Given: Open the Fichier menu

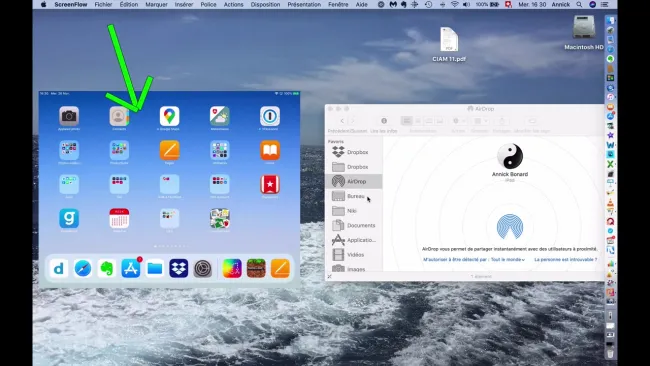Looking at the screenshot, I should (x=103, y=5).
